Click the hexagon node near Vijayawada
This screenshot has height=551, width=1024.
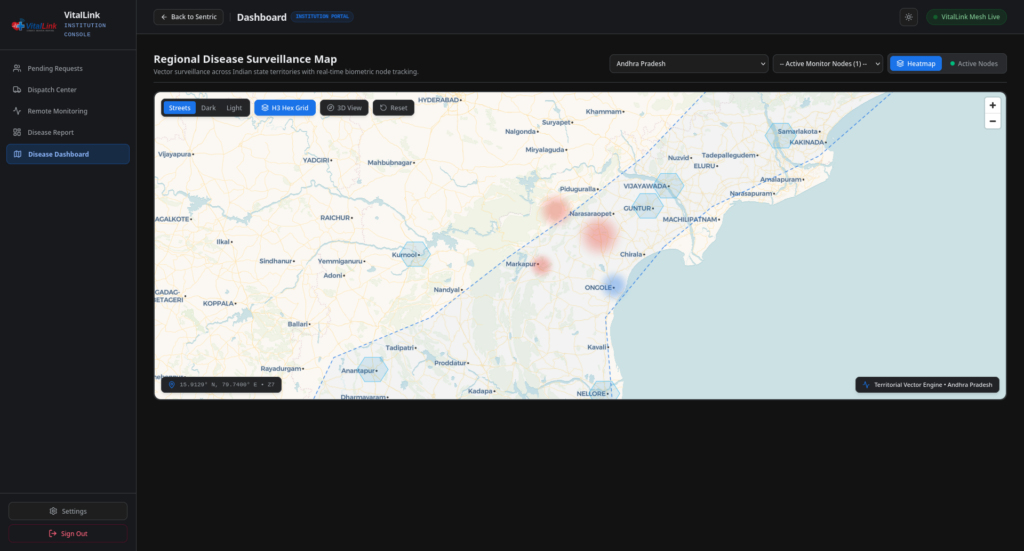tap(669, 185)
